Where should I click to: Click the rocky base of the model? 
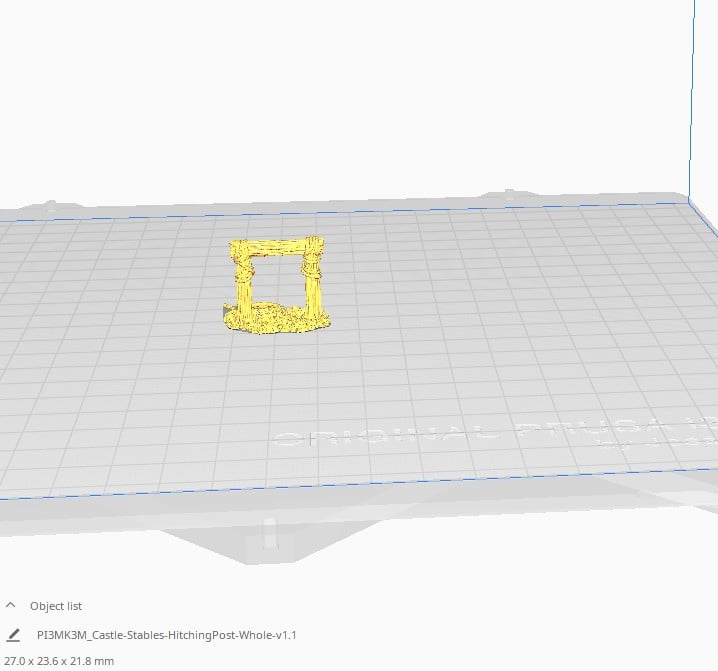[x=275, y=319]
